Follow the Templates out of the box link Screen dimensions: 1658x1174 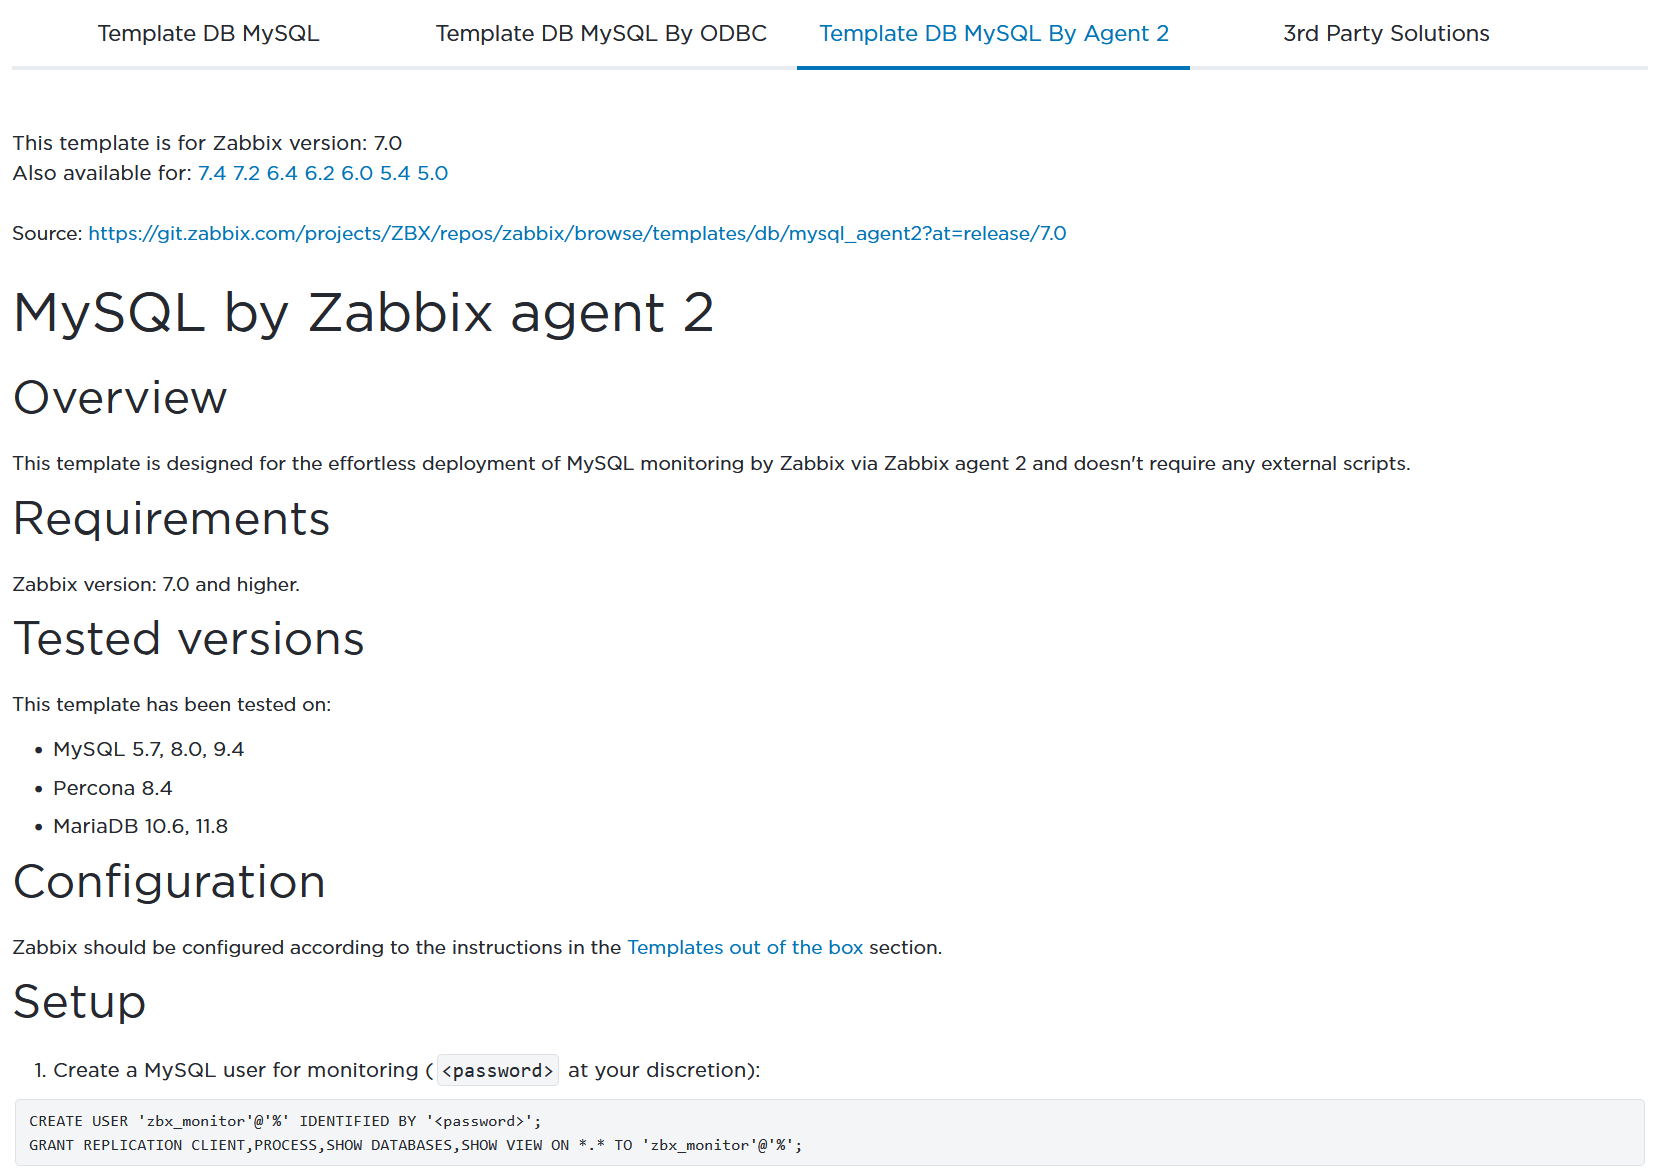coord(744,947)
